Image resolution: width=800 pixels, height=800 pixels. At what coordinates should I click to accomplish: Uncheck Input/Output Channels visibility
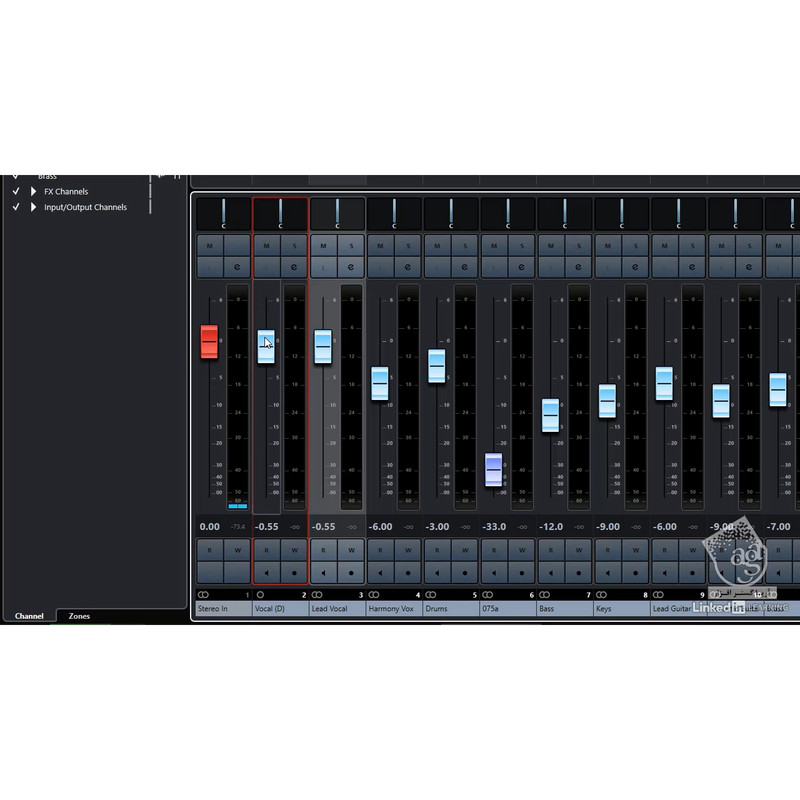point(16,207)
